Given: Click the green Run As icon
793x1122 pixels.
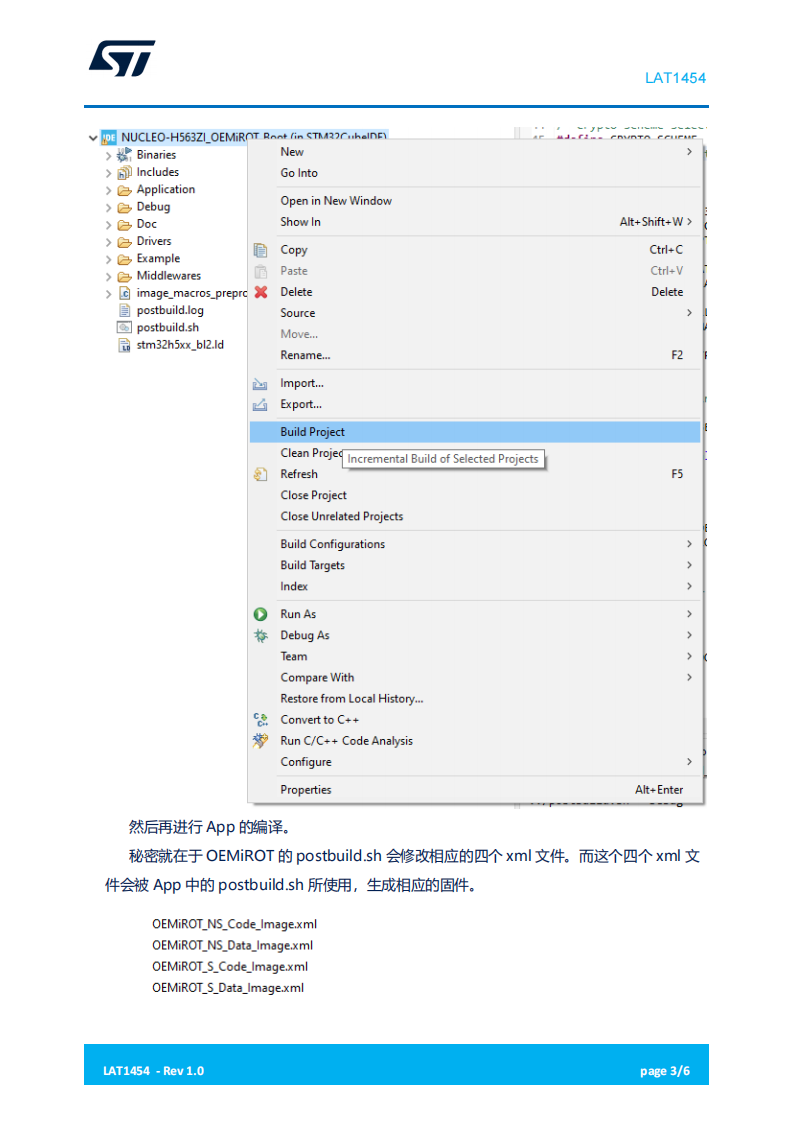Looking at the screenshot, I should [x=261, y=614].
